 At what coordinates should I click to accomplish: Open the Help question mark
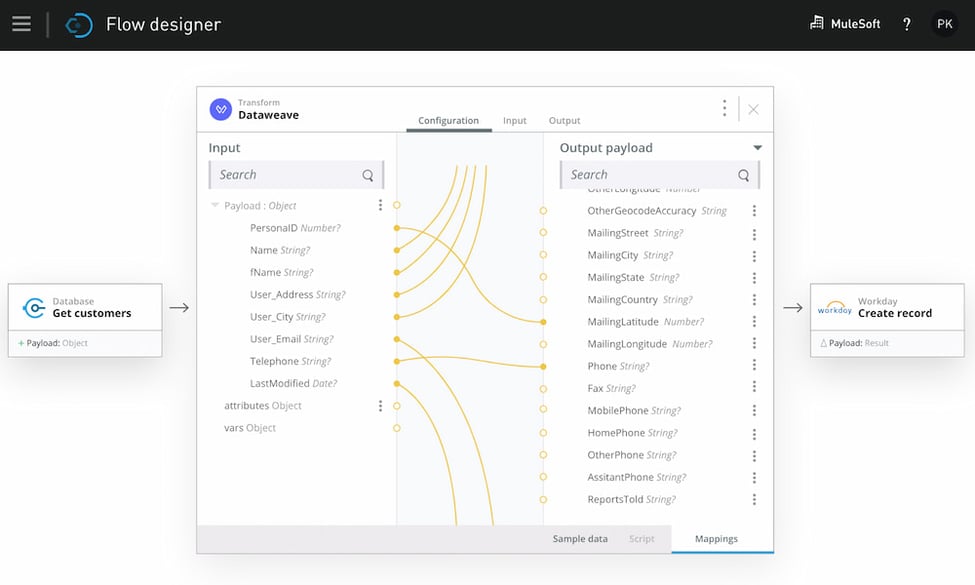click(906, 24)
